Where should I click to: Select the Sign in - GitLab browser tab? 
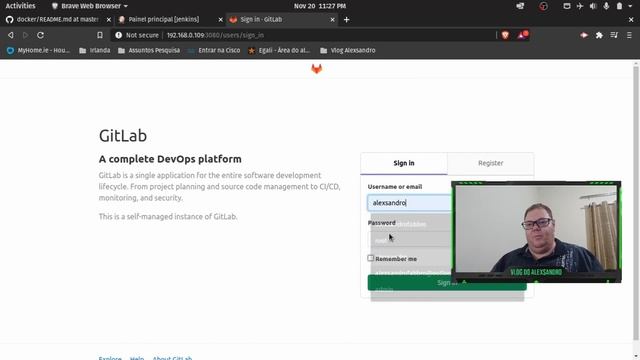coord(282,20)
